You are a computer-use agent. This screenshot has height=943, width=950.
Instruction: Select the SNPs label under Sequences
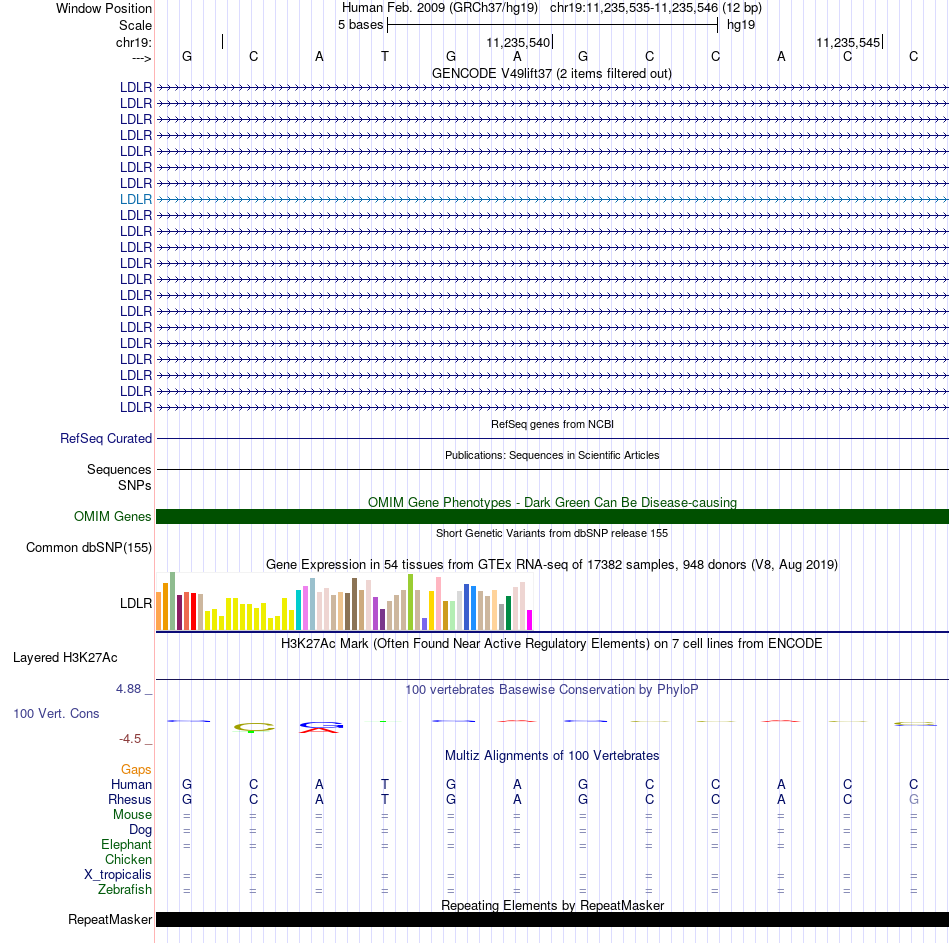point(135,485)
